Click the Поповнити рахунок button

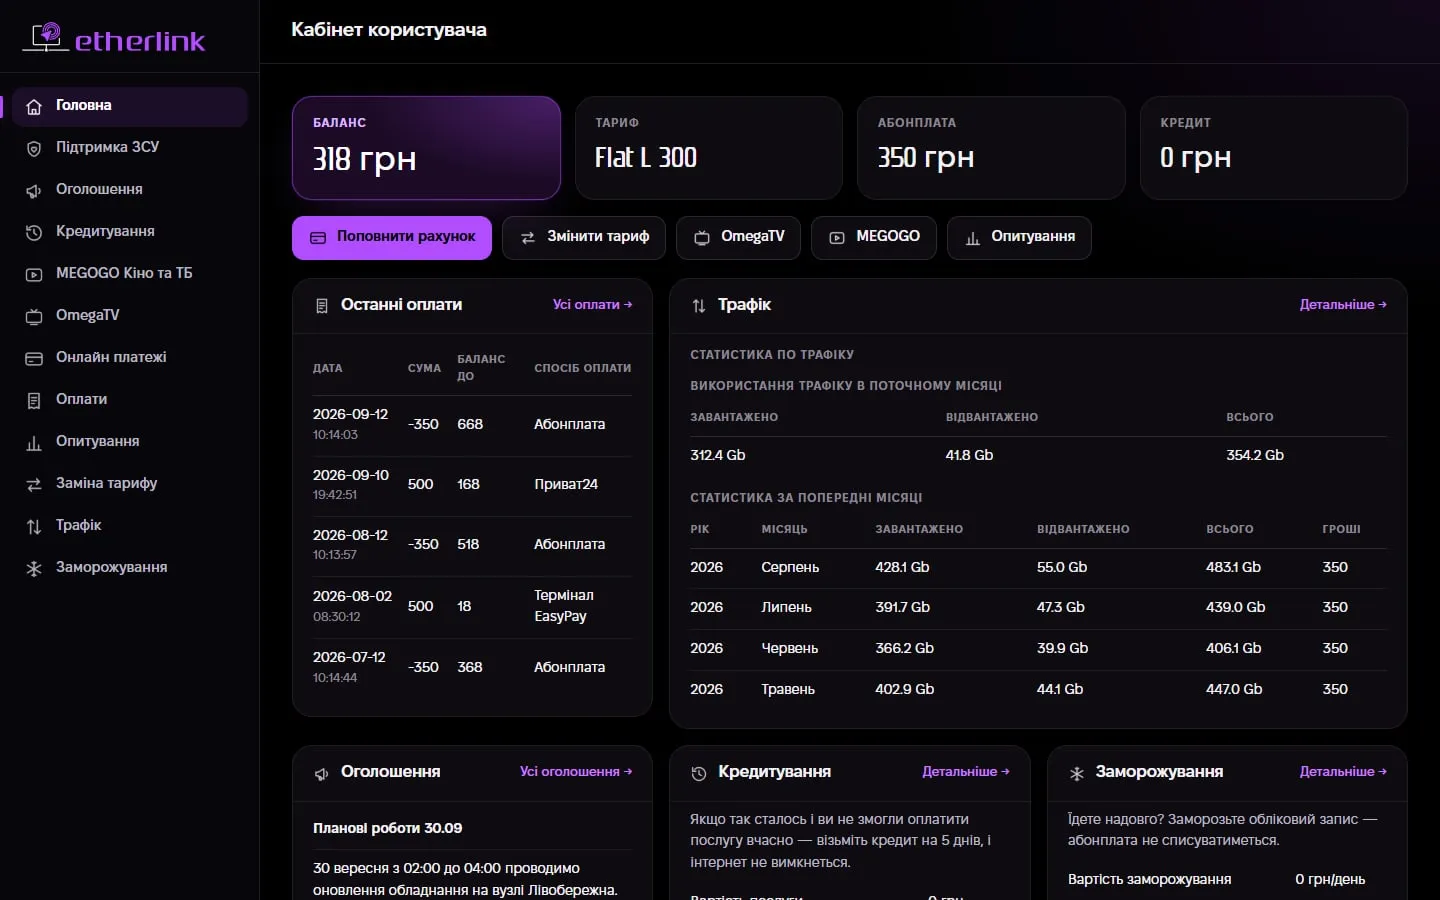(x=392, y=238)
